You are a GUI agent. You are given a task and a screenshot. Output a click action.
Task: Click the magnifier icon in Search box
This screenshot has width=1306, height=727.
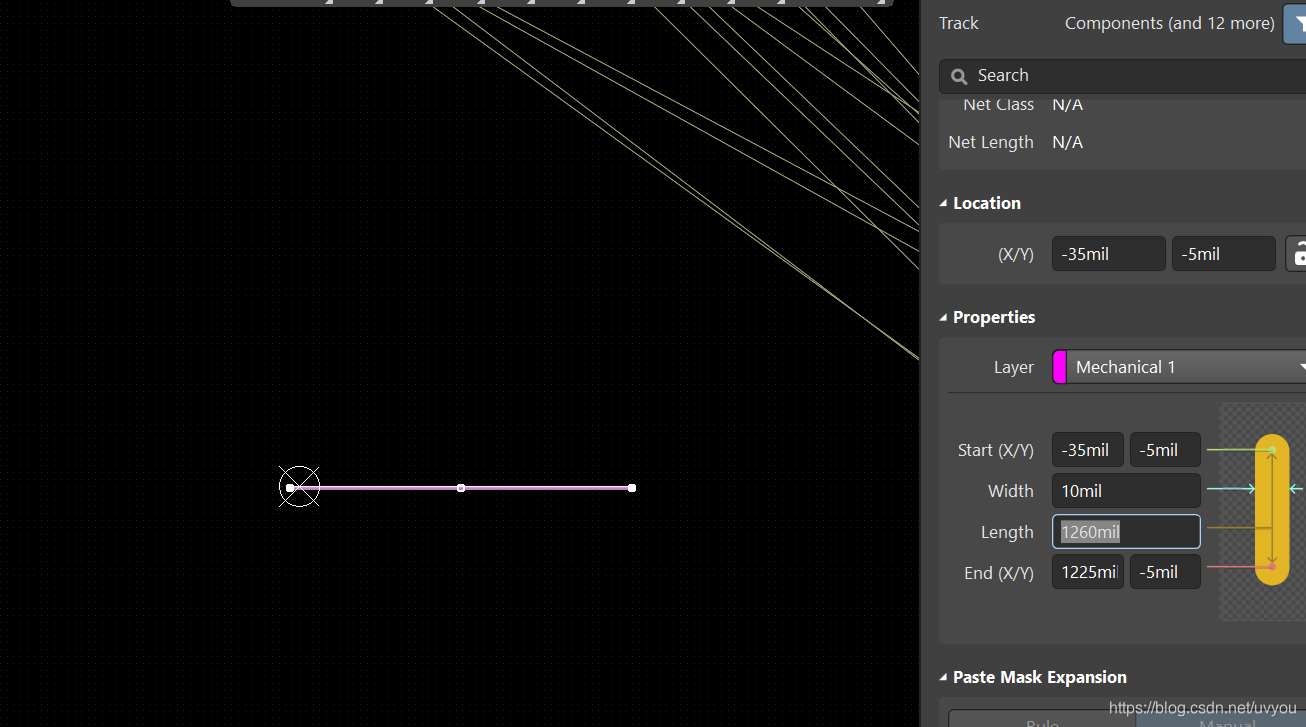(x=959, y=76)
